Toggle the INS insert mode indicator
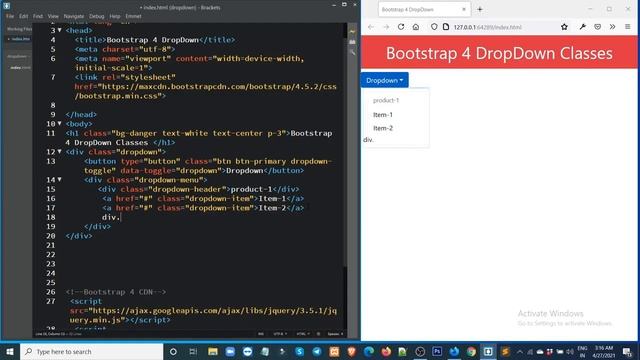Screen dimensions: 640x360 [x=260, y=334]
